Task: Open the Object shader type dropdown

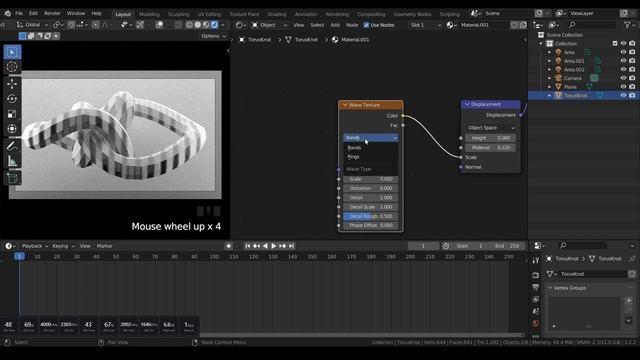Action: coord(269,25)
